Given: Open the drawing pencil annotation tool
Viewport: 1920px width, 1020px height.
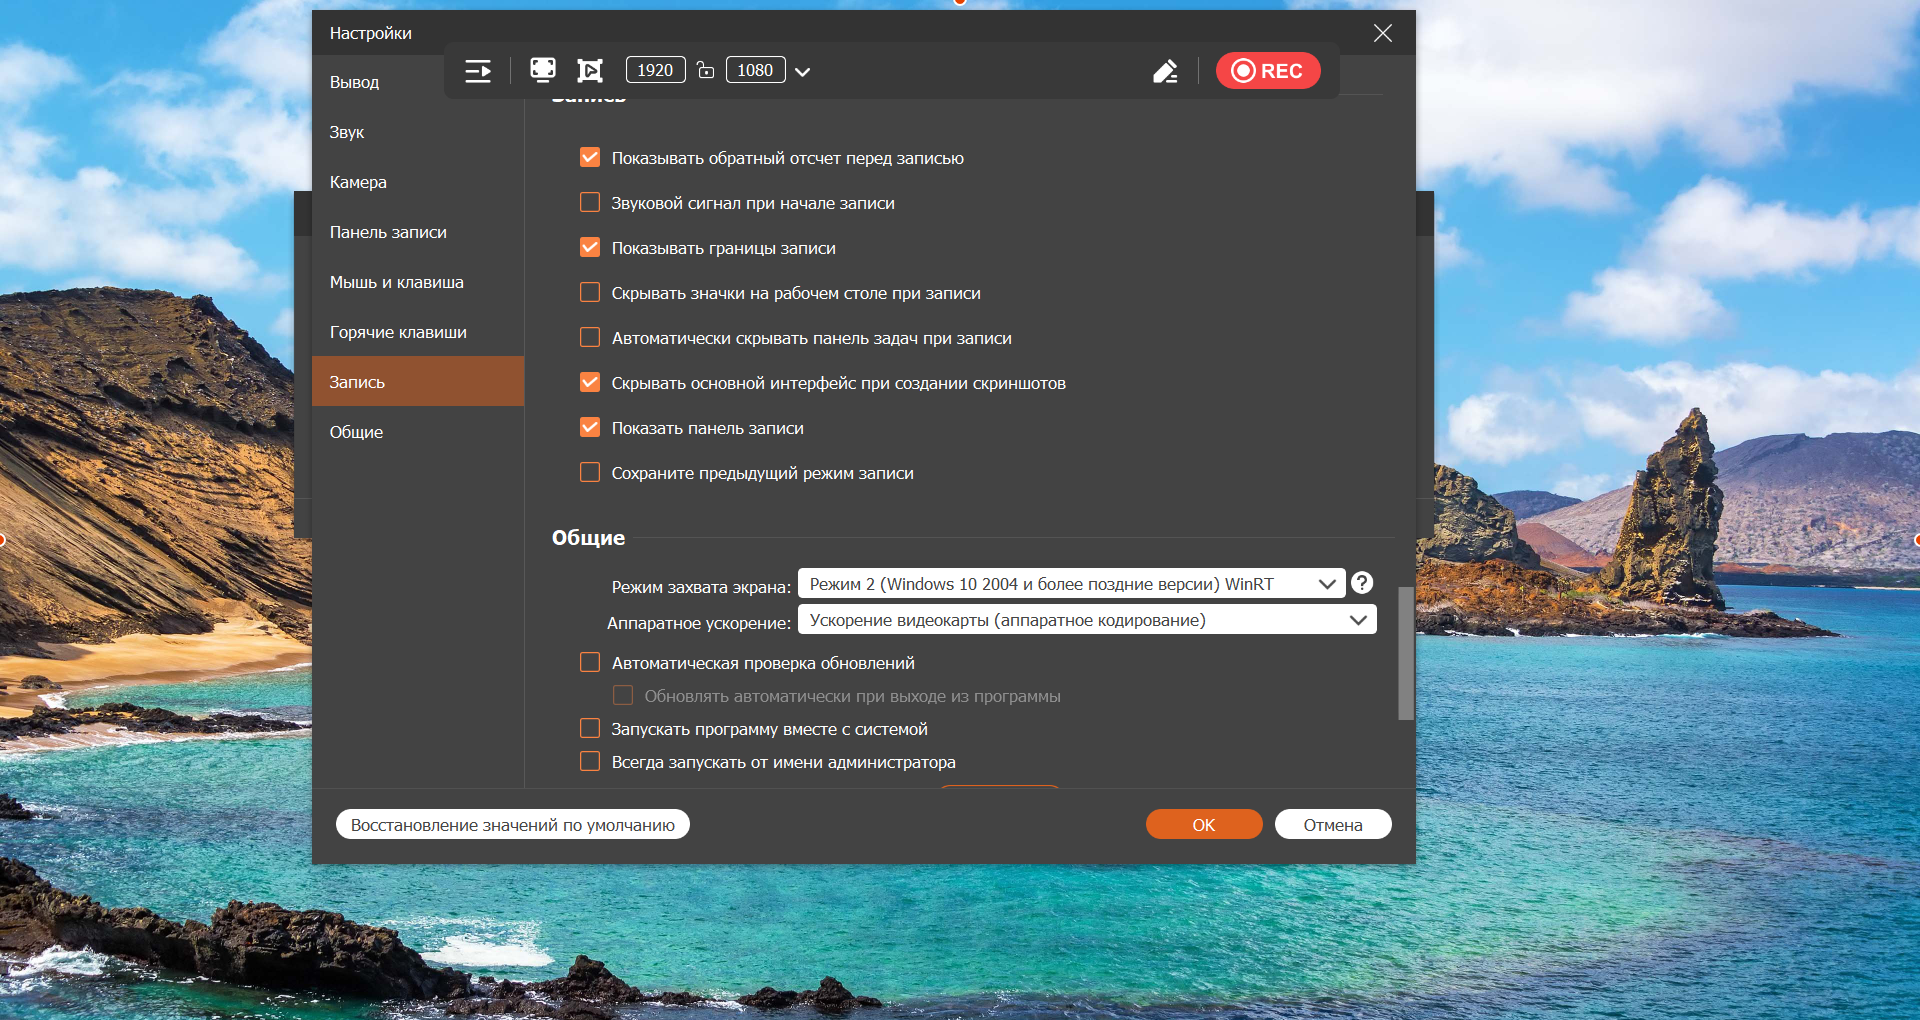Looking at the screenshot, I should click(x=1165, y=71).
